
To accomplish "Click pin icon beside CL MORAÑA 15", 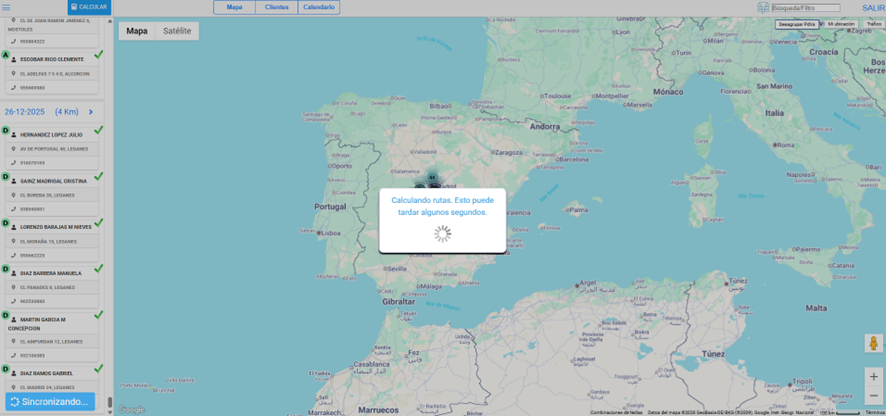I will pyautogui.click(x=14, y=241).
